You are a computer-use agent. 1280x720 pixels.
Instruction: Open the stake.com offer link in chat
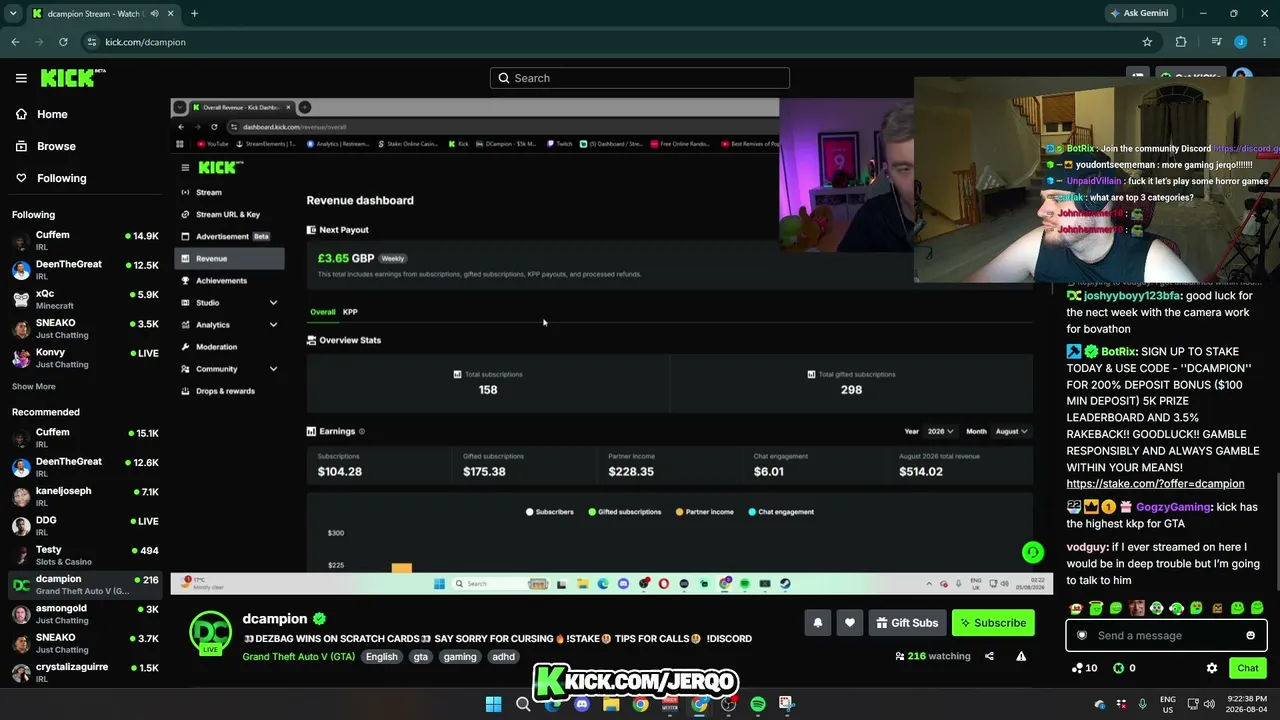click(1155, 484)
